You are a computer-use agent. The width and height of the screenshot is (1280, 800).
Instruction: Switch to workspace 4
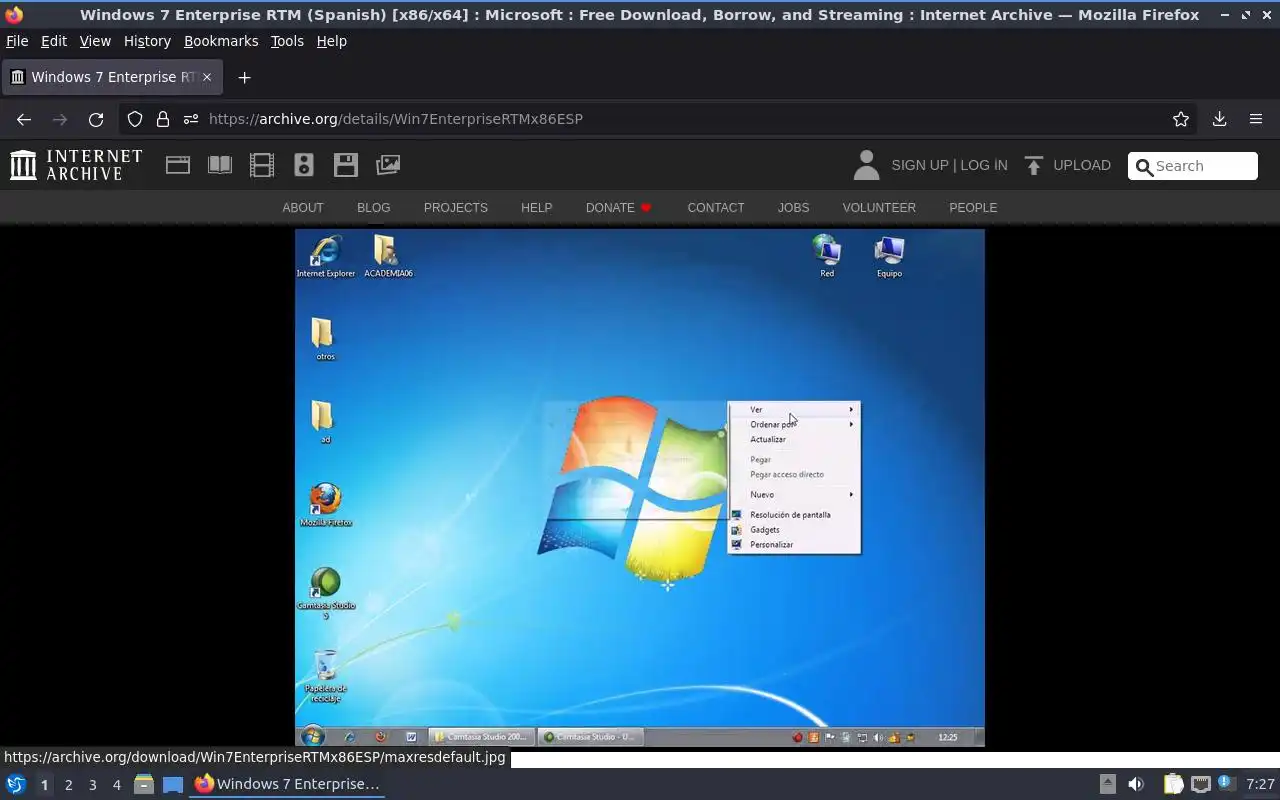[117, 785]
